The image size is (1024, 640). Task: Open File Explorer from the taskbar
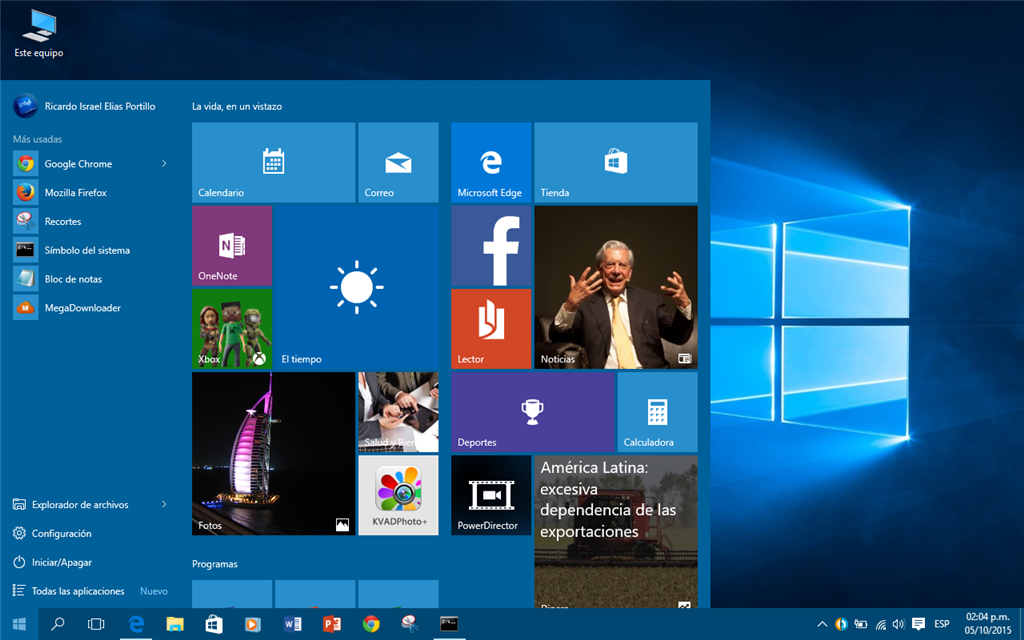tap(175, 624)
